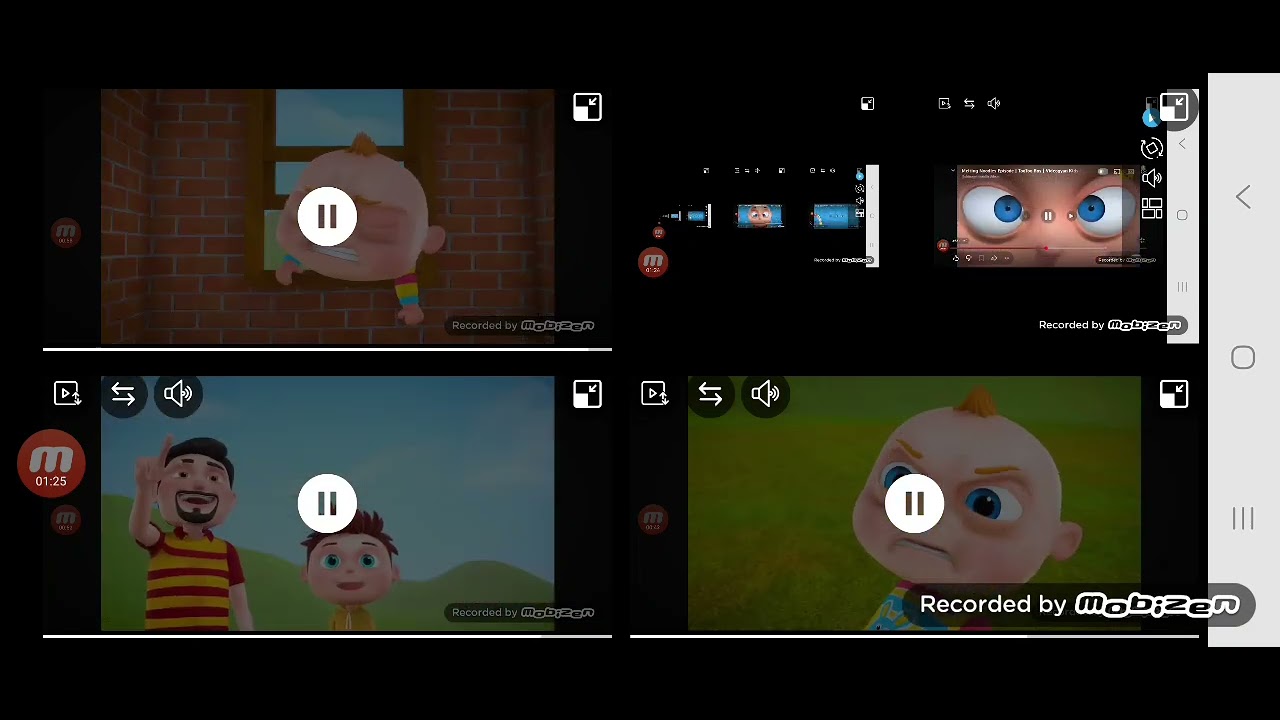The width and height of the screenshot is (1280, 720).
Task: Seek in the top-left video's progress bar
Action: 327,349
